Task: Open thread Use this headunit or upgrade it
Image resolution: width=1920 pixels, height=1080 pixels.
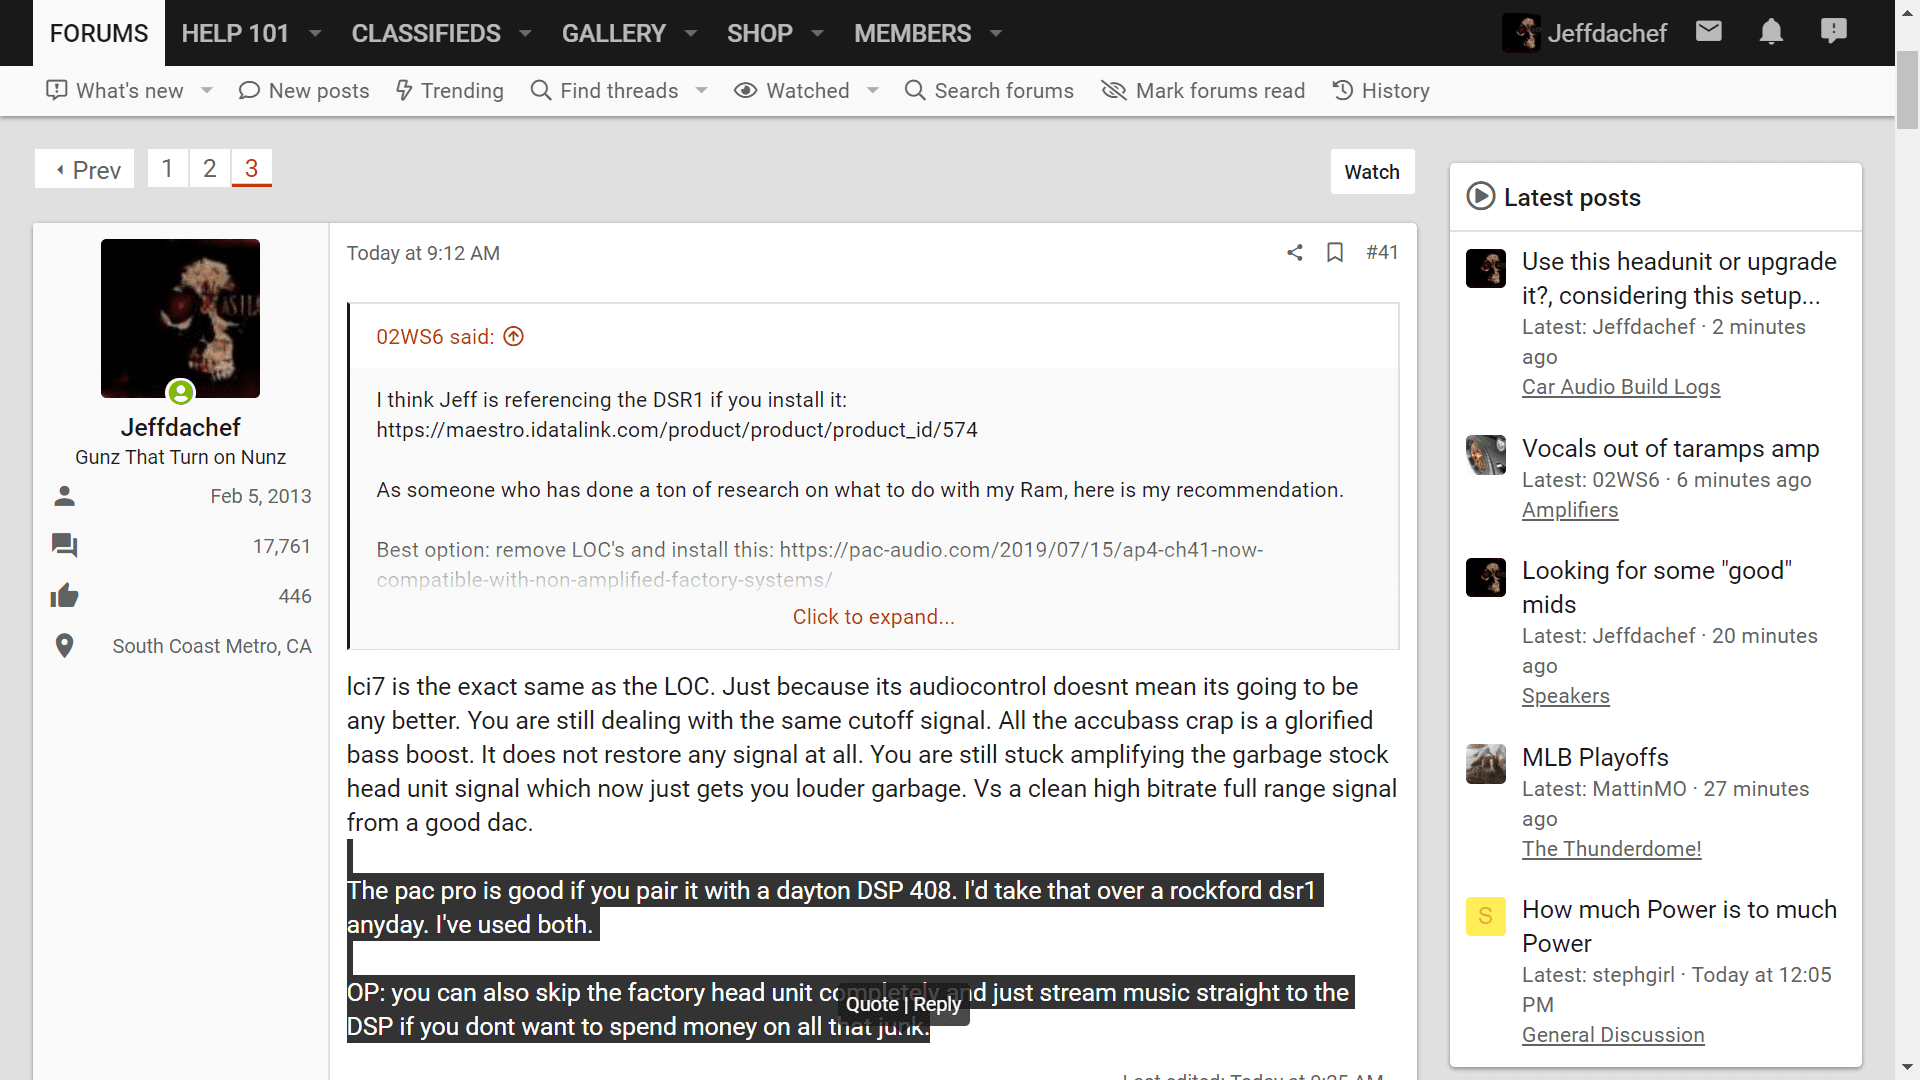Action: click(x=1679, y=278)
